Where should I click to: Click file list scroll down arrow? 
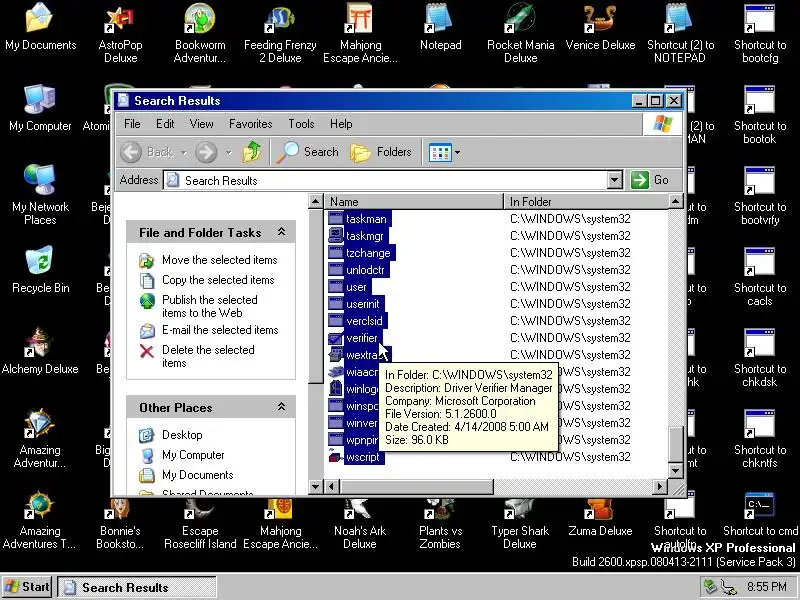coord(676,470)
